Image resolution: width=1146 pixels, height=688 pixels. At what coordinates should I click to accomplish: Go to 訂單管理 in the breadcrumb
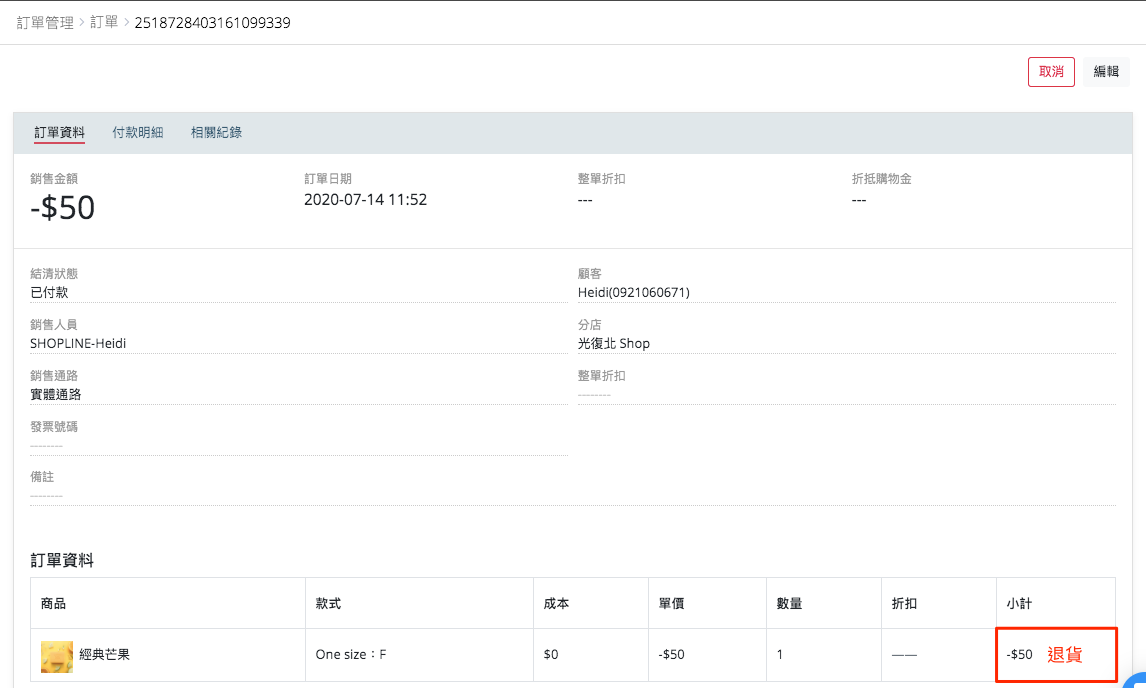pos(45,23)
